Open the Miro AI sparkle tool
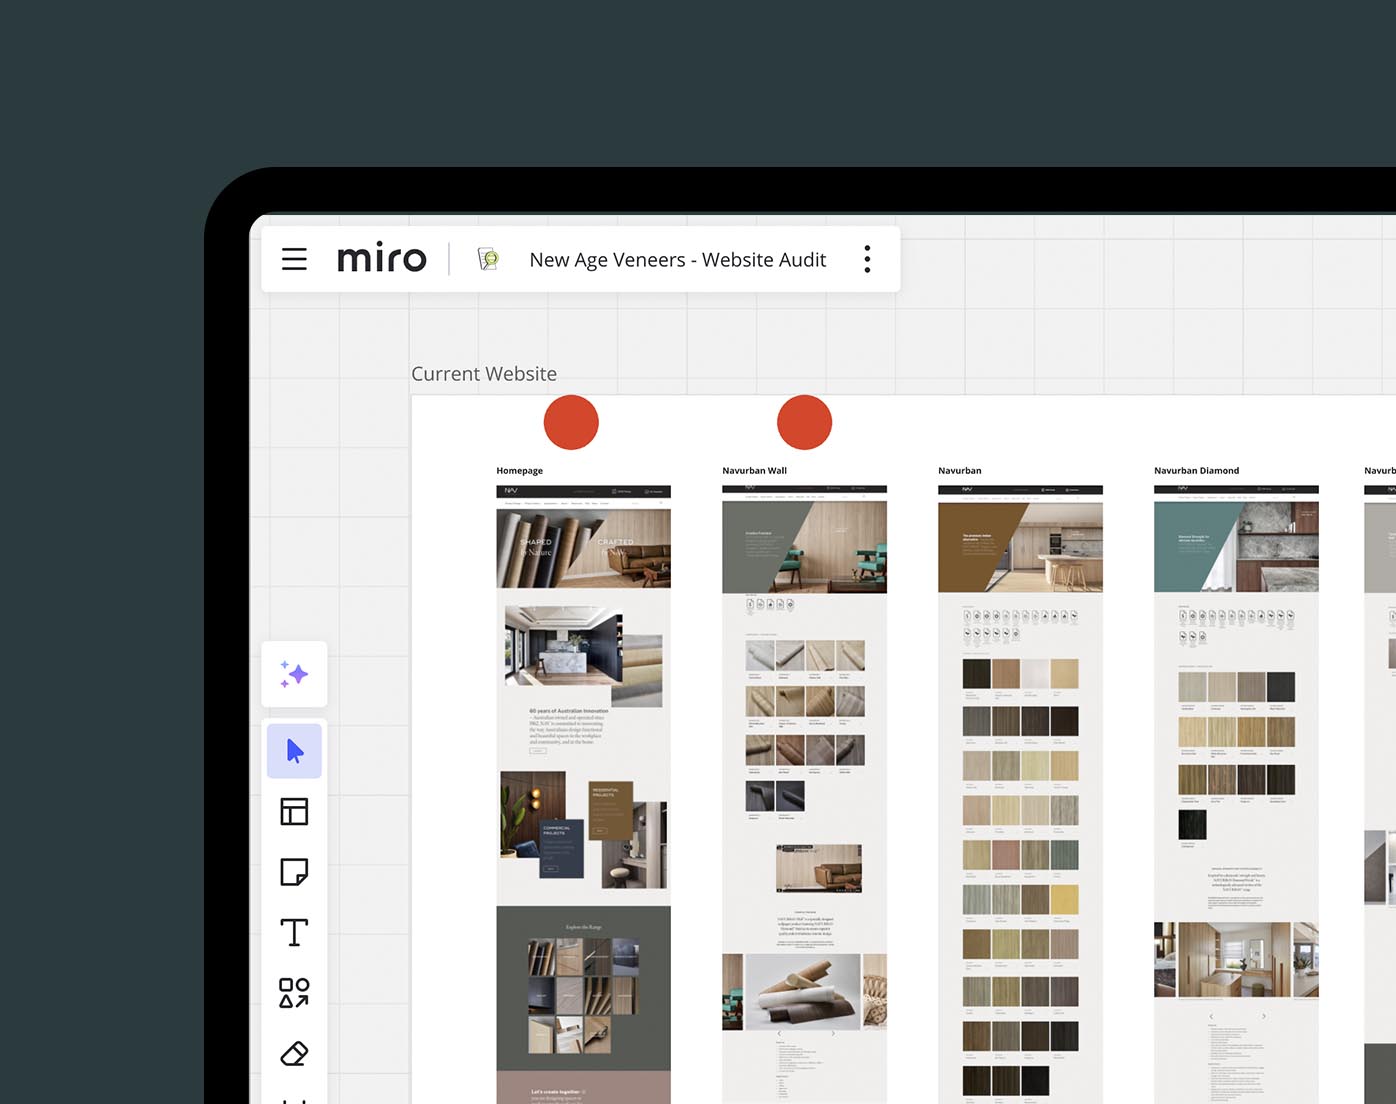1396x1104 pixels. 294,674
